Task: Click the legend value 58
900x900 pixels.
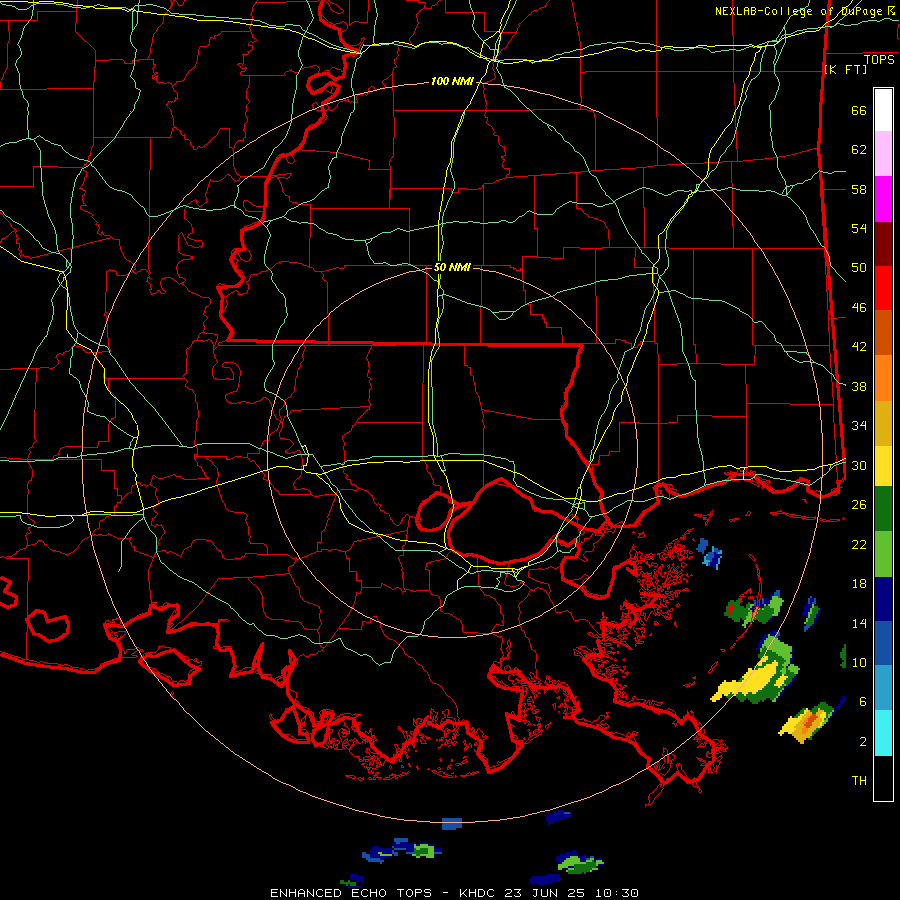Action: pyautogui.click(x=859, y=189)
